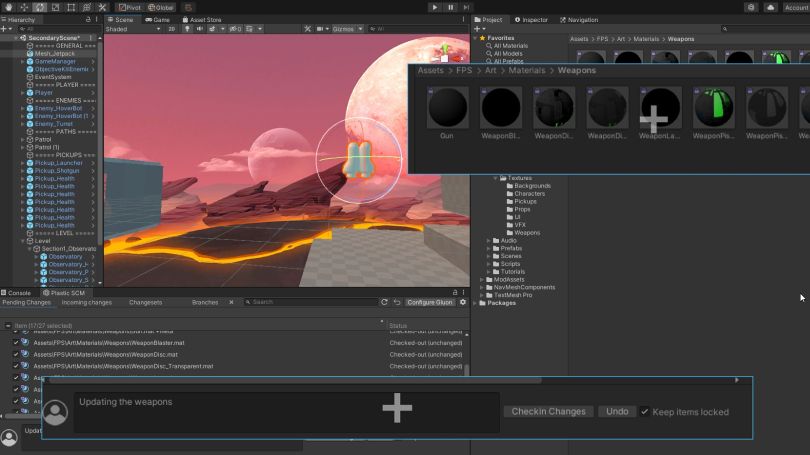Uncheck the WeaponDisc_Transparent.mat checkbox
810x455 pixels.
(16, 367)
